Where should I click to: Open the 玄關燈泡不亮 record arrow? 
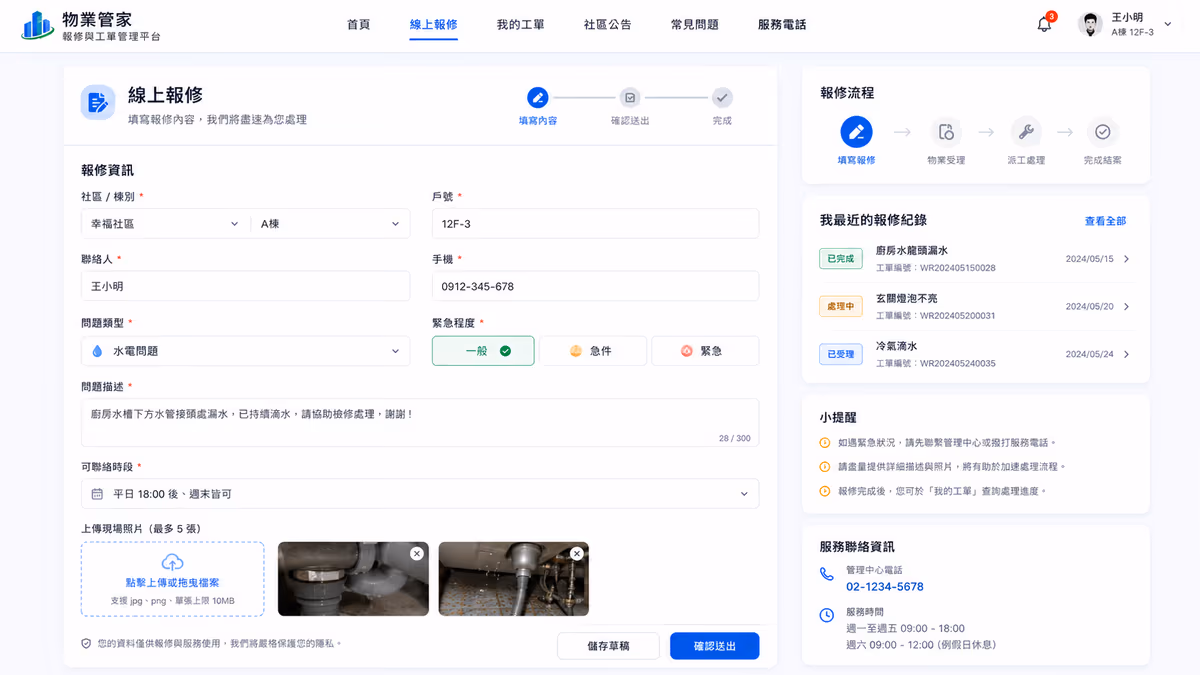coord(1126,307)
